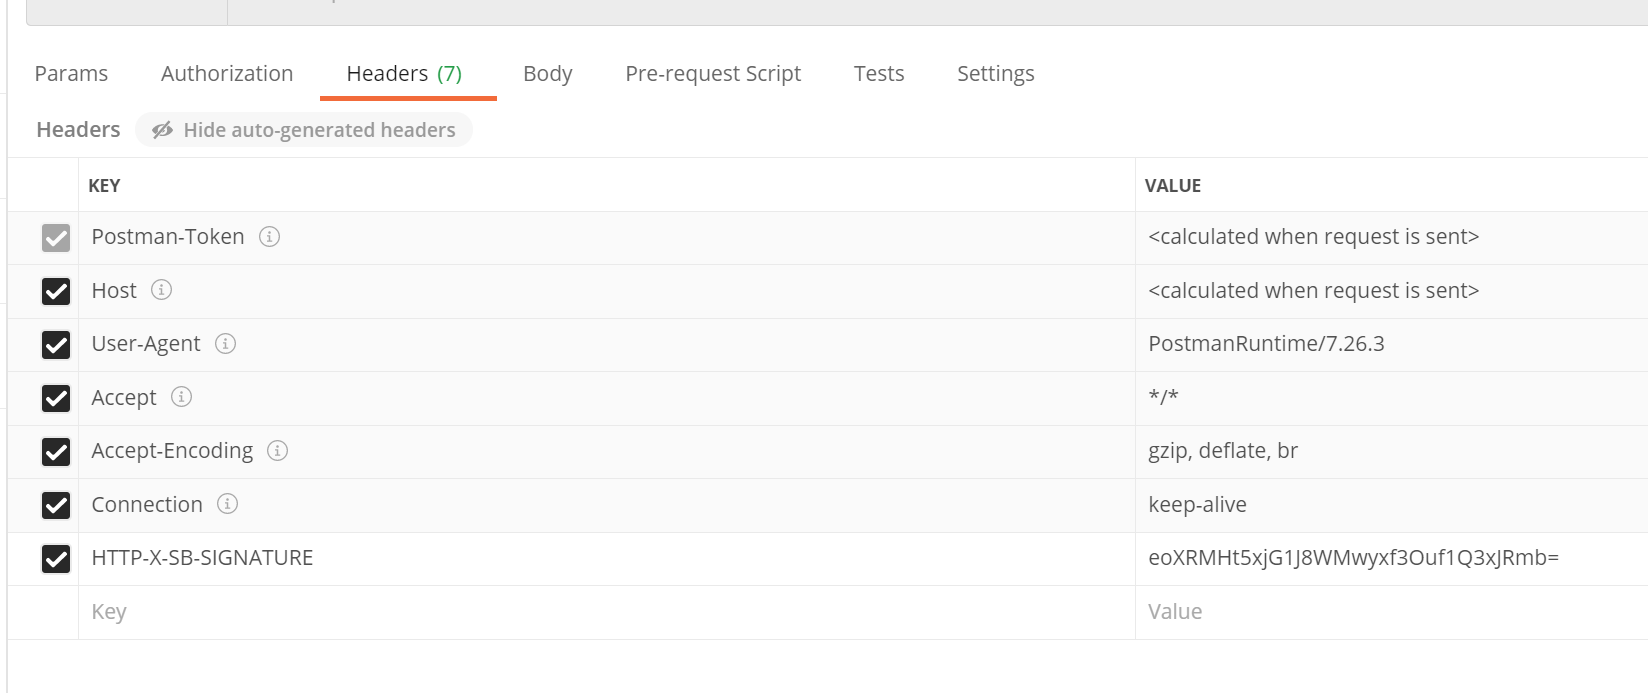Screen dimensions: 1648x693
Task: Click the HTTP-X-SB-SIGNATURE value field
Action: (x=1392, y=558)
